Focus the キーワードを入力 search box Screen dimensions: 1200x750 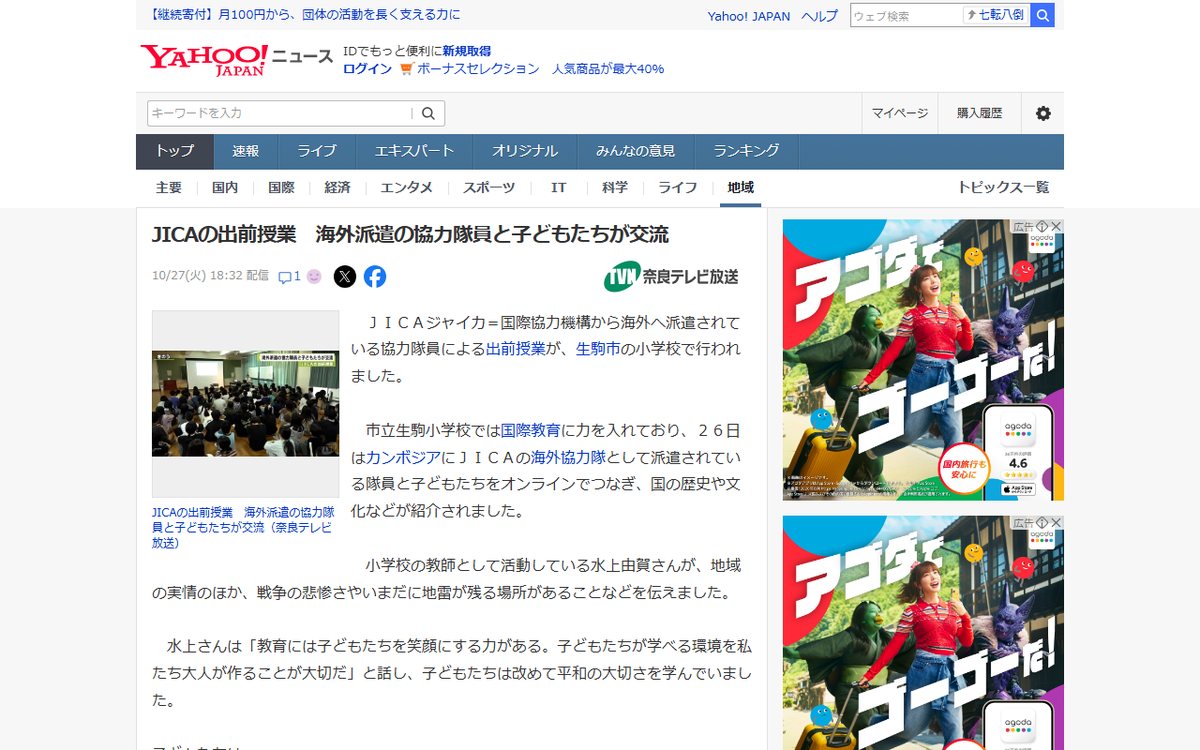pyautogui.click(x=279, y=113)
